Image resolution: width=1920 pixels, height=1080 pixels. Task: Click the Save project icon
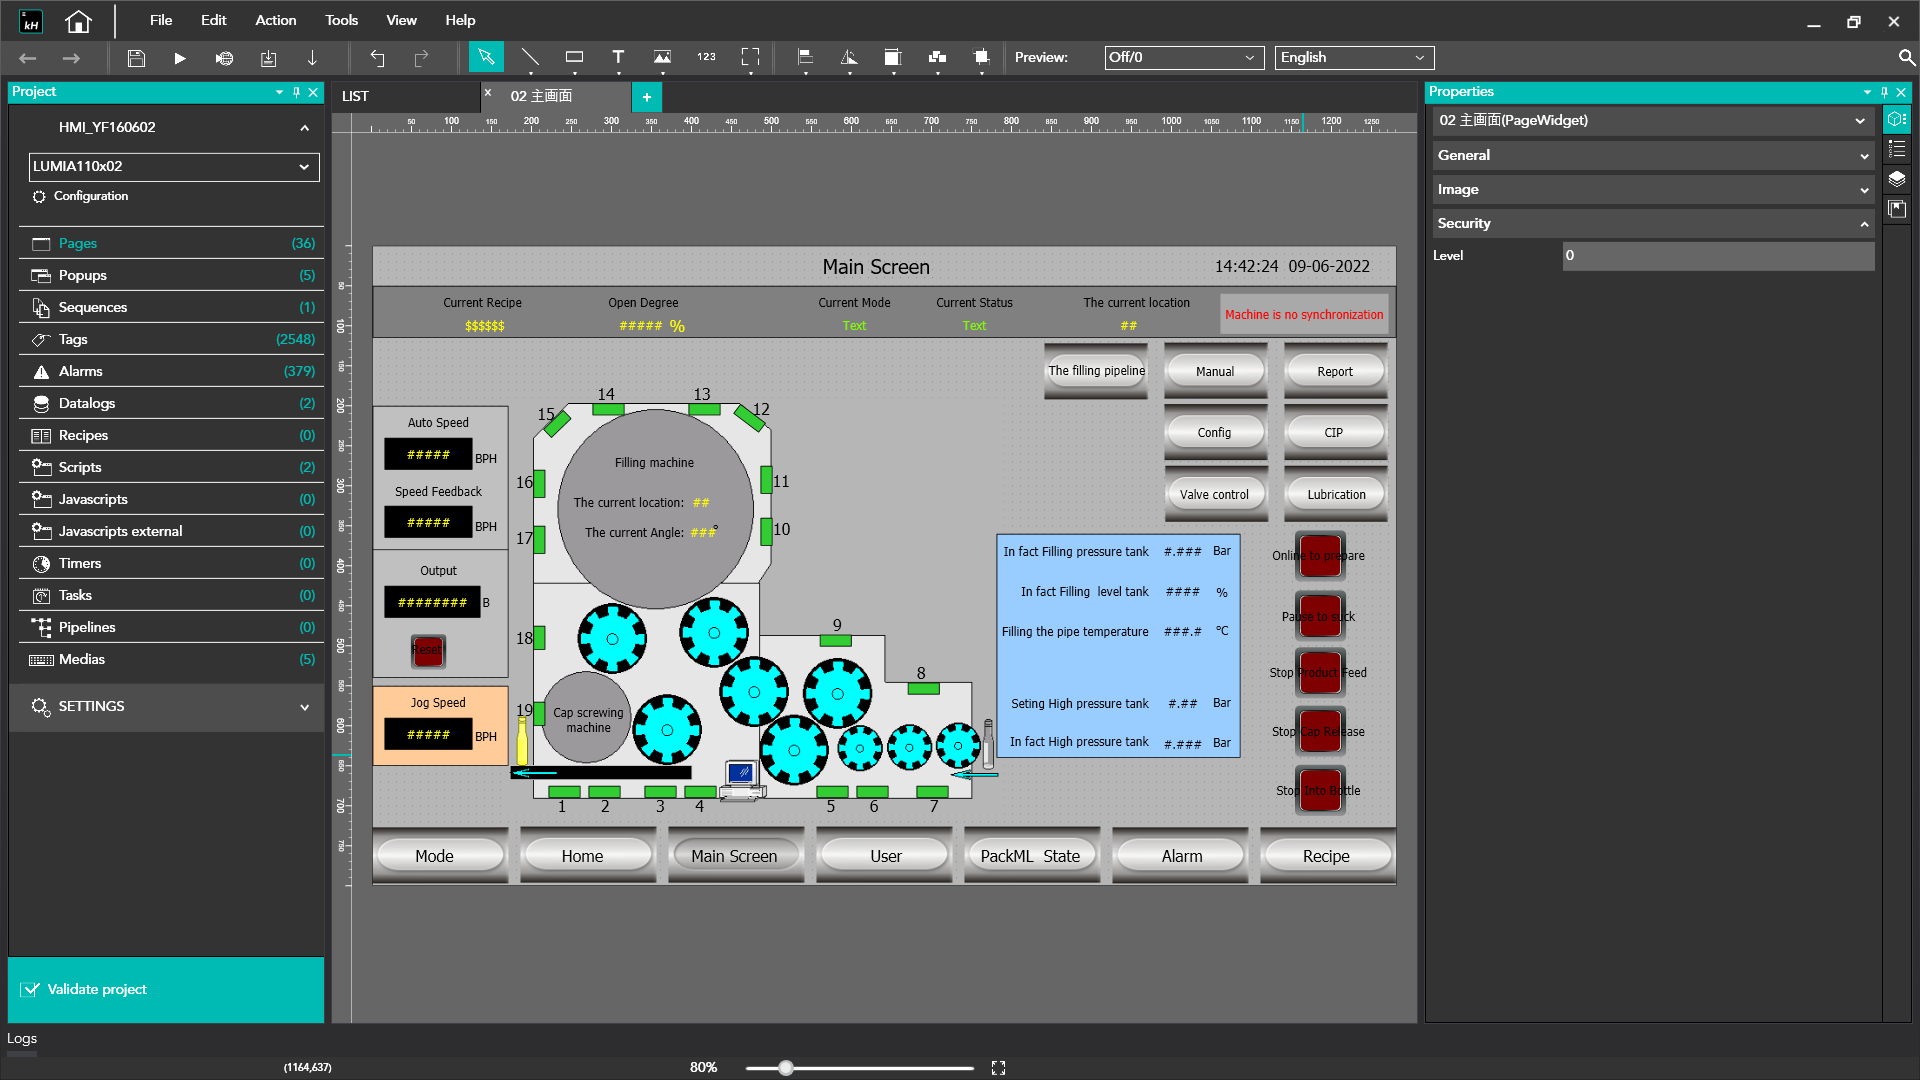coord(136,58)
